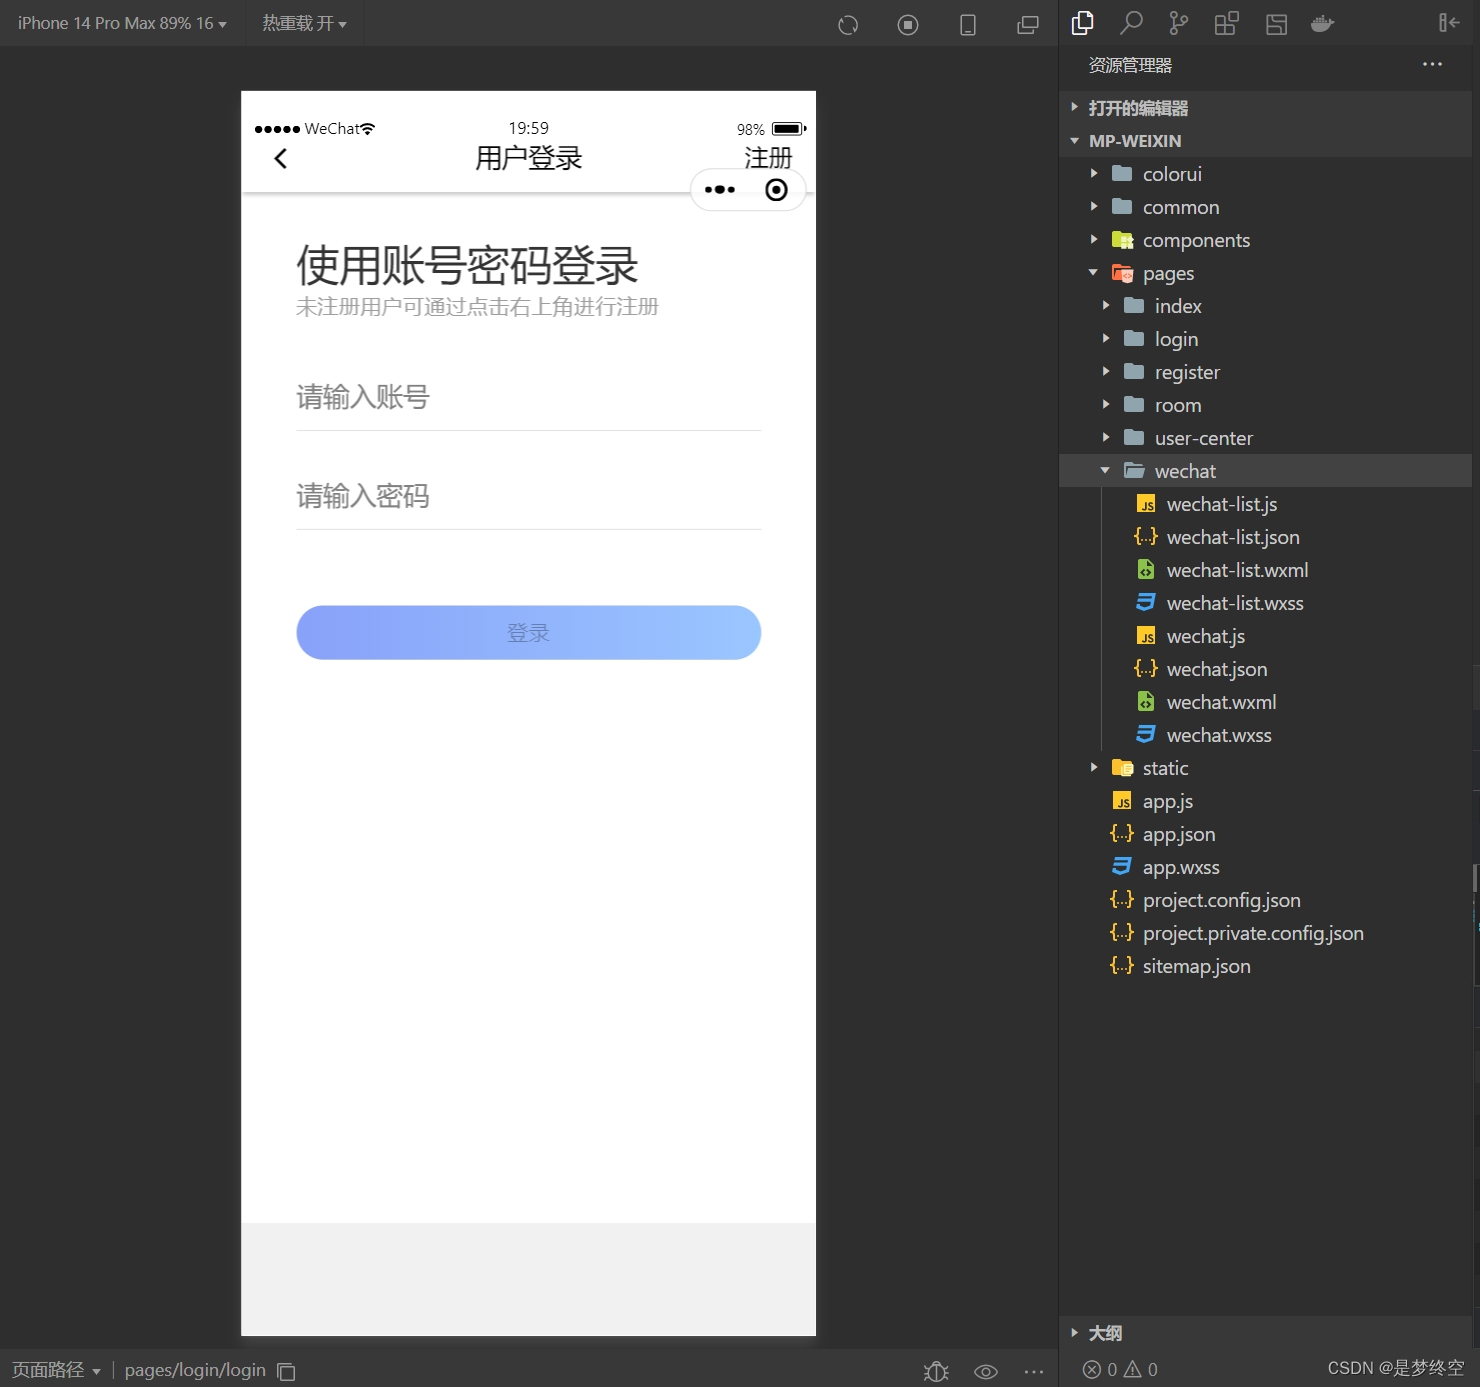Copy the page path icon
The image size is (1480, 1387).
pos(286,1371)
